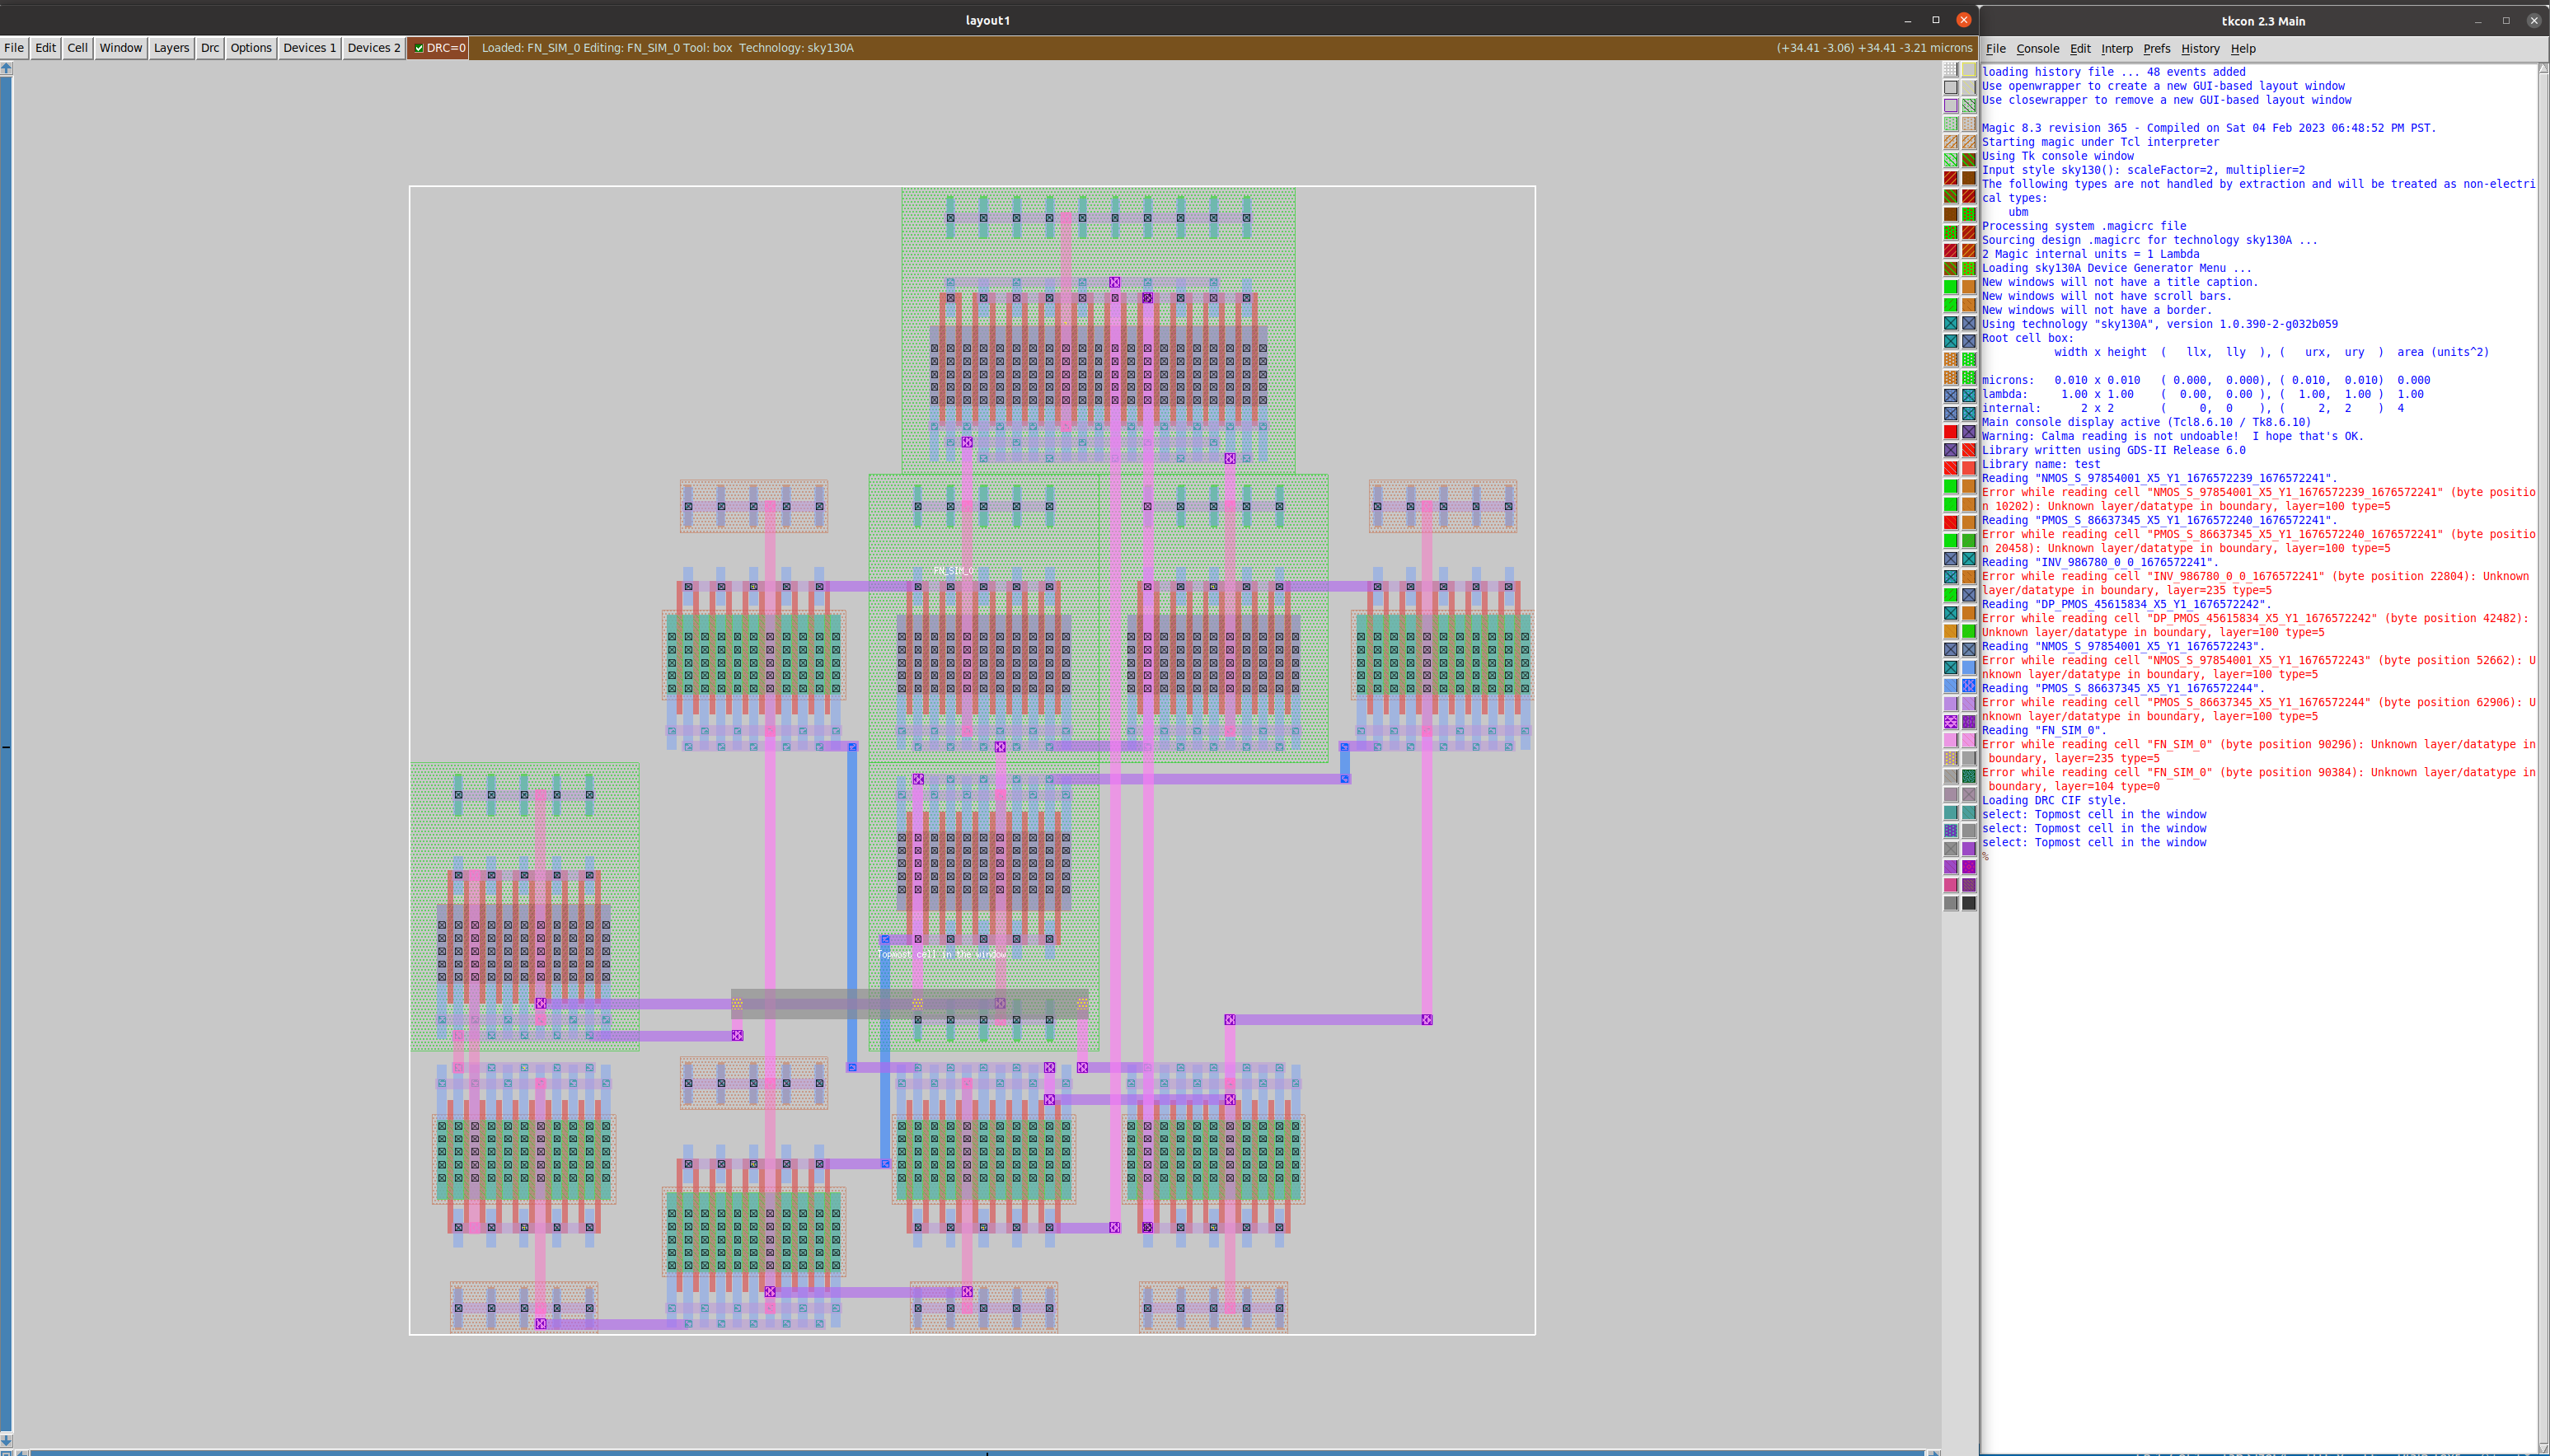2550x1456 pixels.
Task: Click the scroll-up arrow on layout's left scrollbar
Action: click(x=6, y=68)
